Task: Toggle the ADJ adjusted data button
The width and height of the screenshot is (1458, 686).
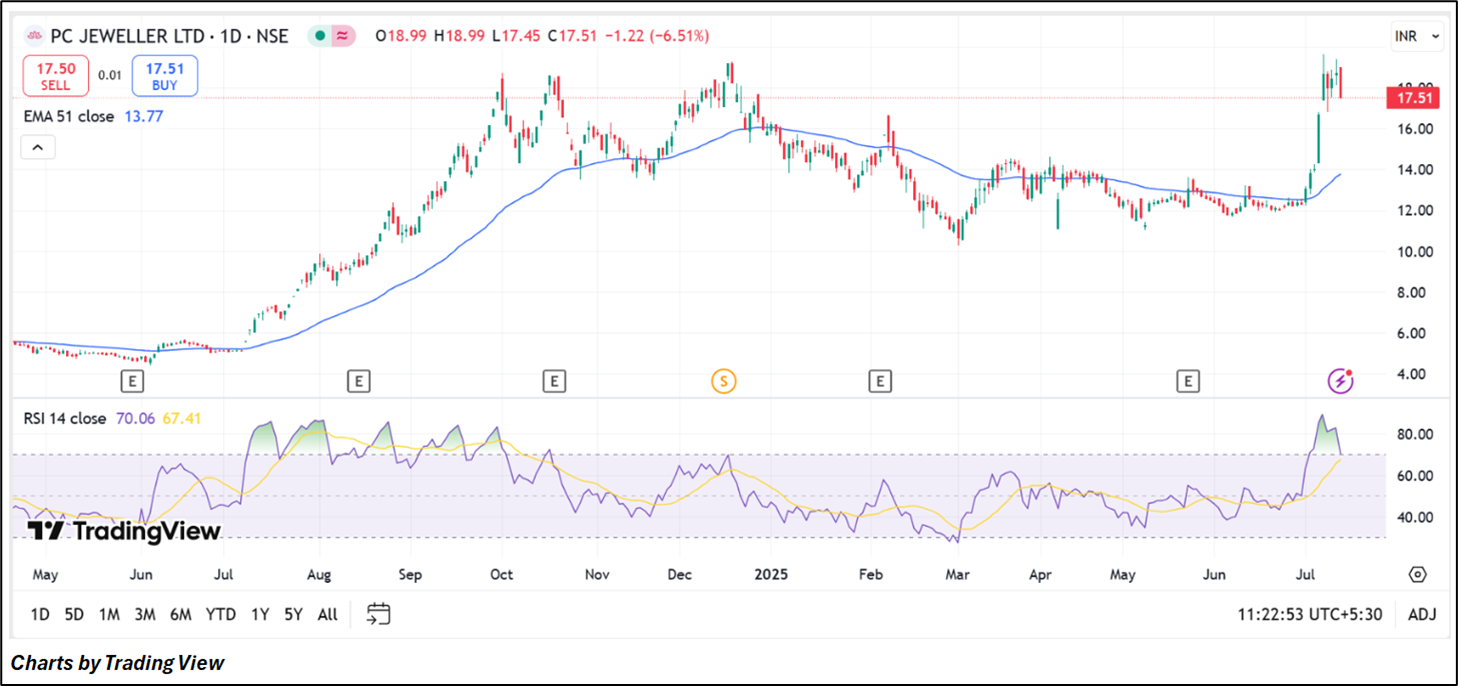Action: point(1421,614)
